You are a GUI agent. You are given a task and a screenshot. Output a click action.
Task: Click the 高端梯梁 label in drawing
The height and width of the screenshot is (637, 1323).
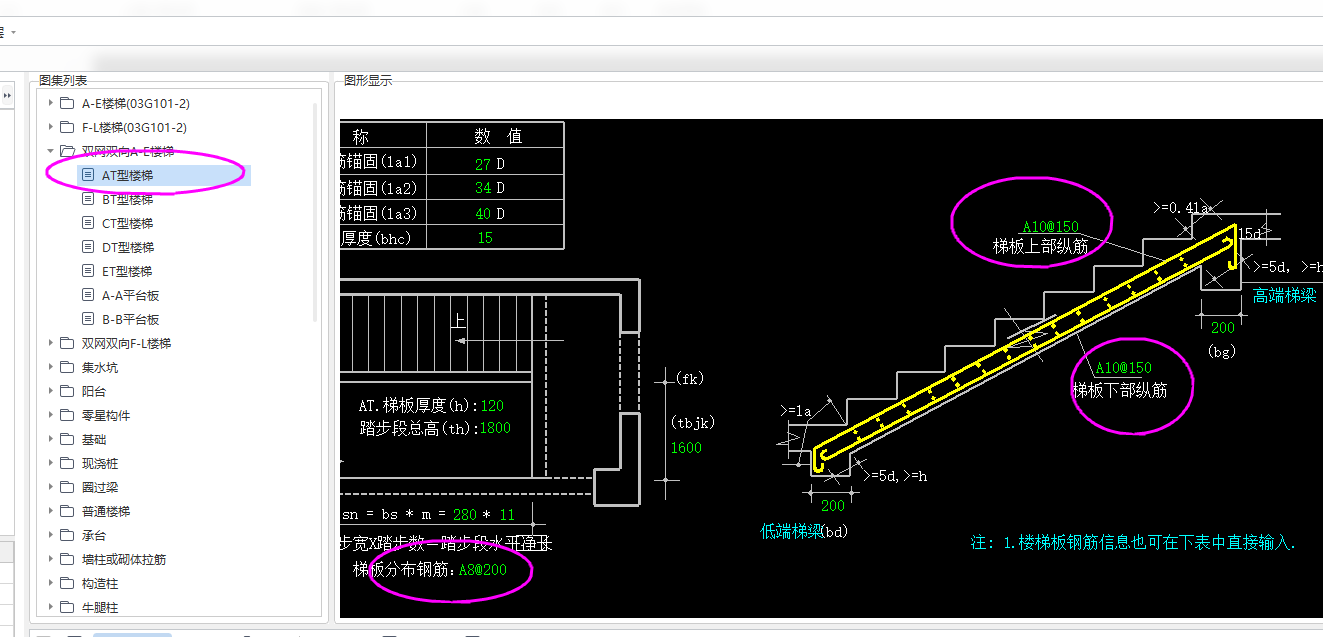click(x=1285, y=297)
